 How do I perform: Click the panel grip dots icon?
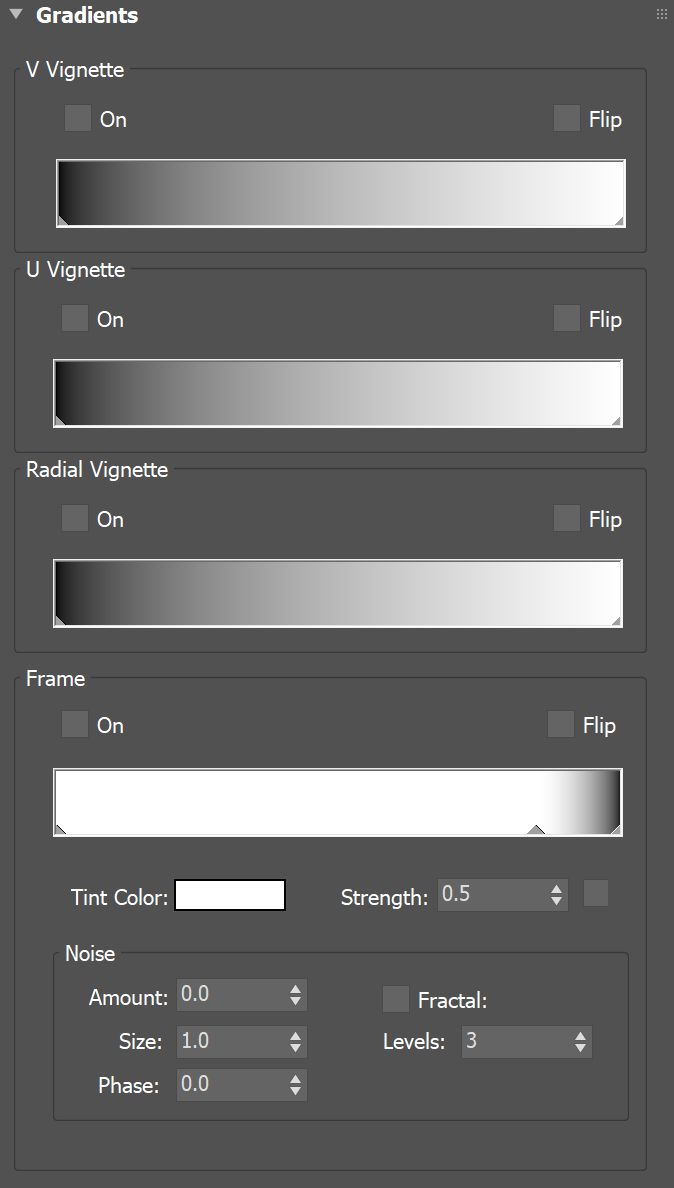(x=660, y=13)
